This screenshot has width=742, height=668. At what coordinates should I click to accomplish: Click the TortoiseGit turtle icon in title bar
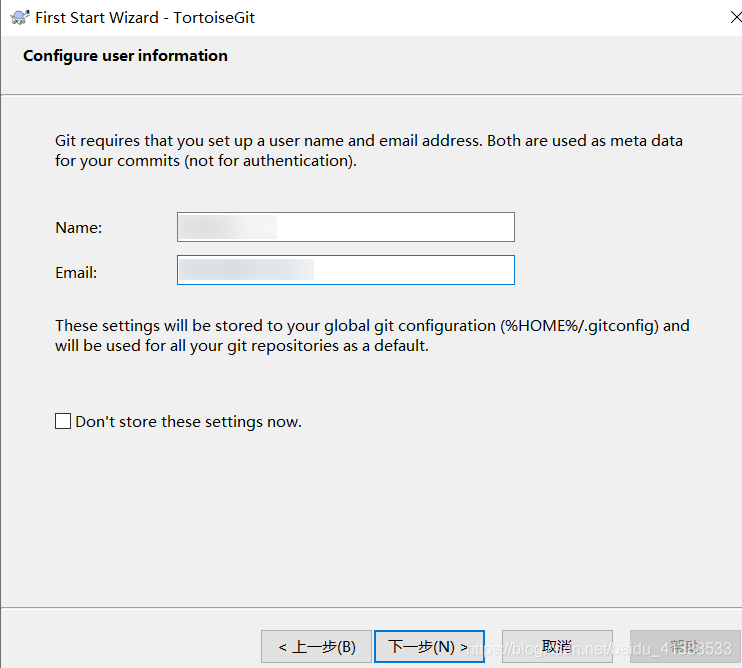point(19,18)
